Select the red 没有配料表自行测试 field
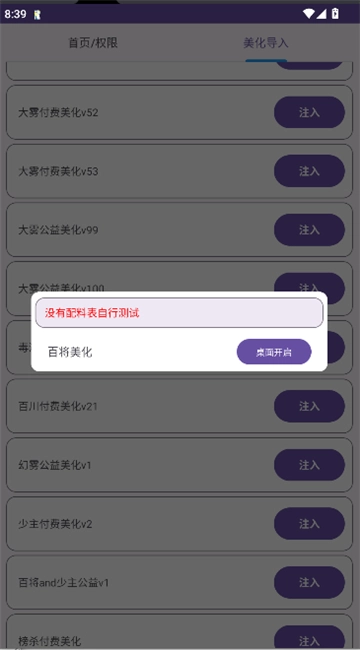Screen dimensions: 360x650 pos(179,313)
